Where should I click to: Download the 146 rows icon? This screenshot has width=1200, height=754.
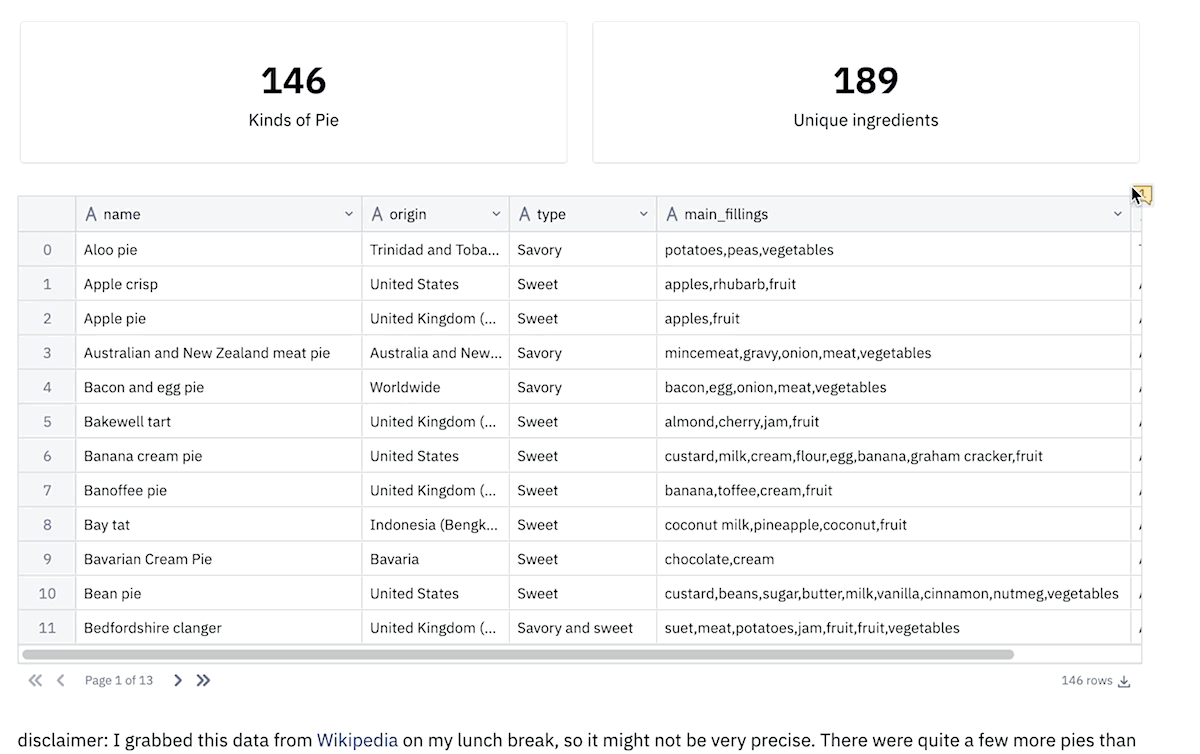(1124, 681)
